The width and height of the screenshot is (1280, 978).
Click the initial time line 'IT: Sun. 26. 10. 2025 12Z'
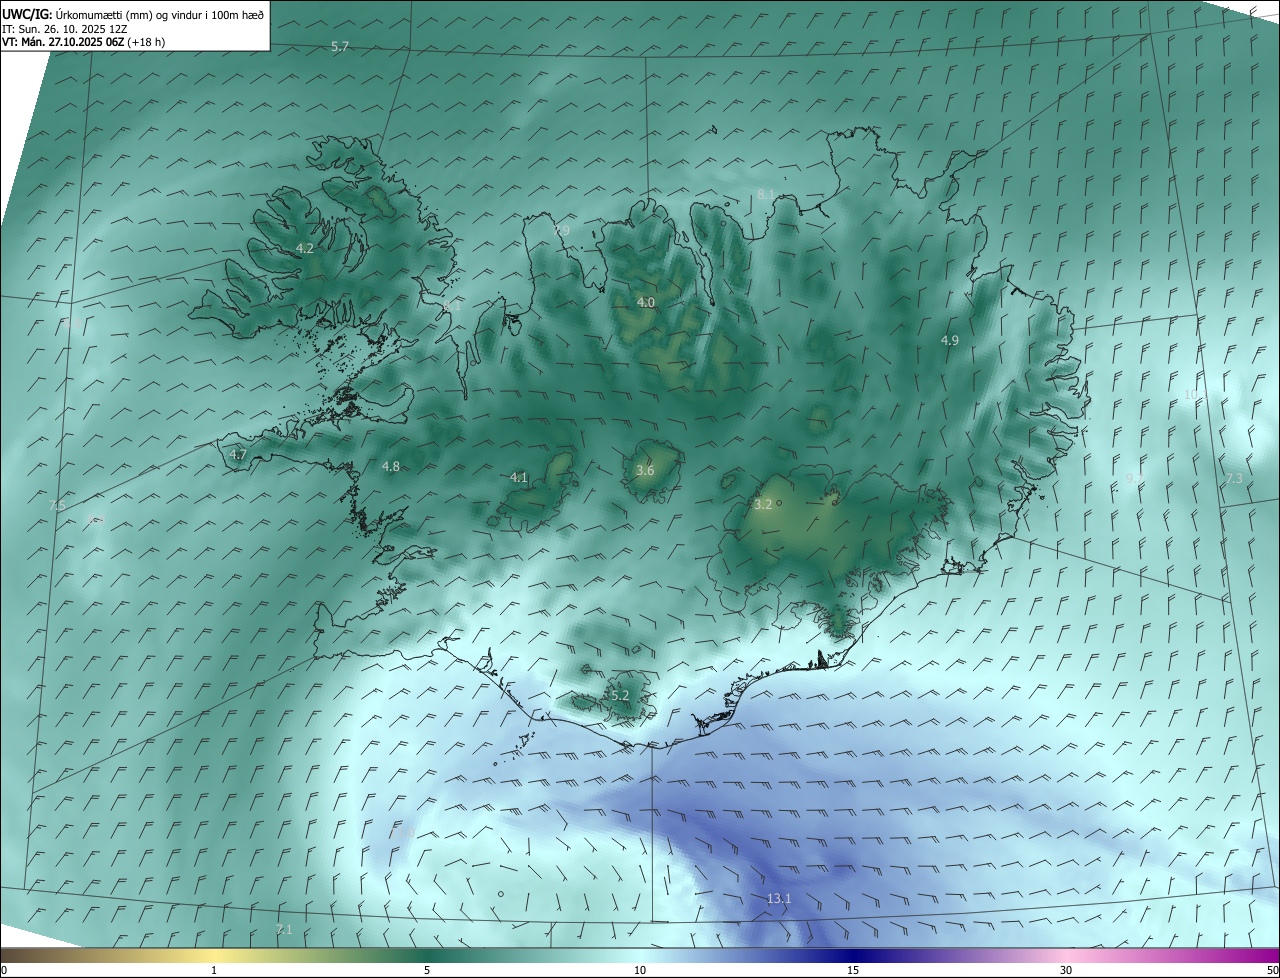pyautogui.click(x=66, y=28)
